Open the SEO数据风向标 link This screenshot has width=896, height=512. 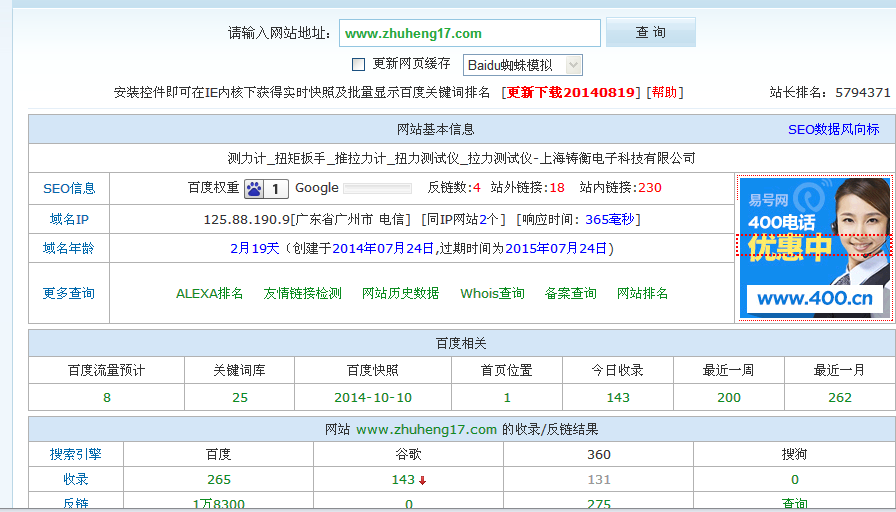coord(833,129)
